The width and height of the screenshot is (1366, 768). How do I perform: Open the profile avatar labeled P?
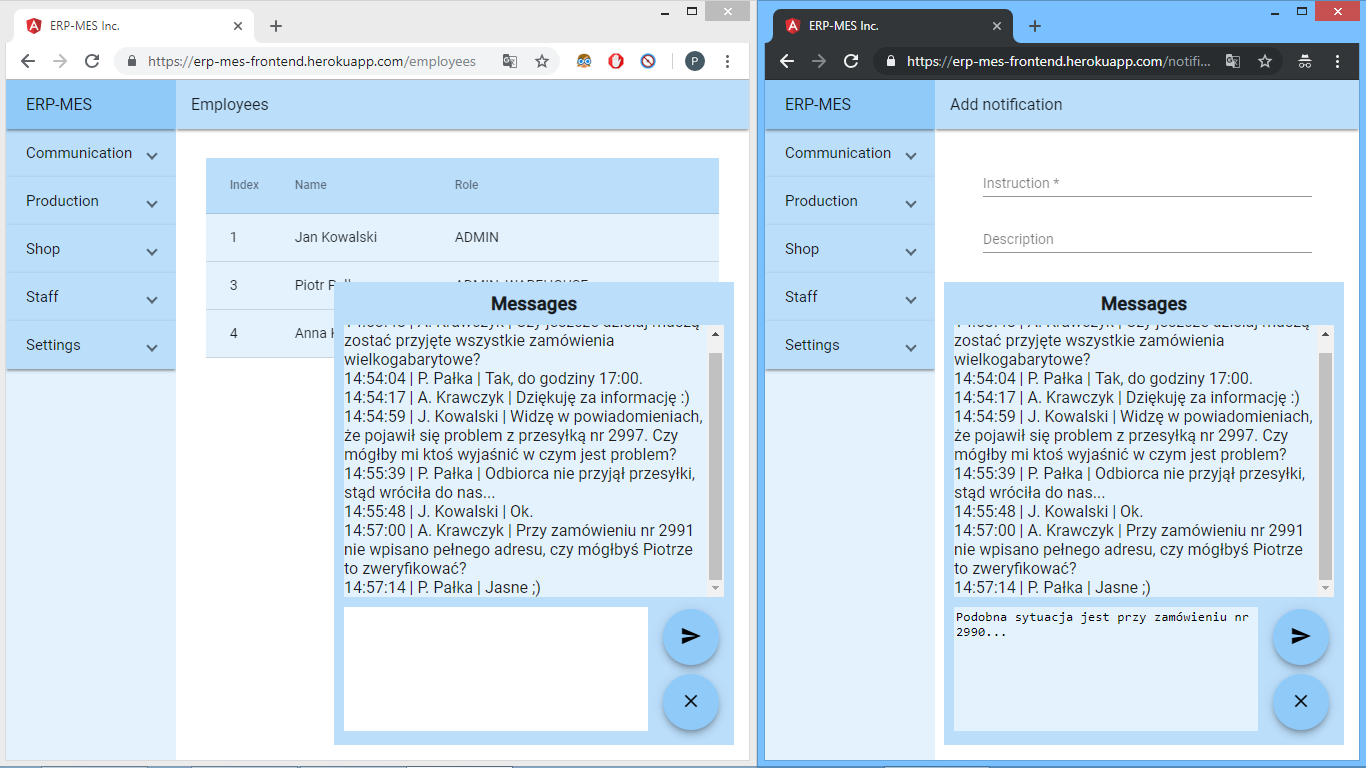695,61
